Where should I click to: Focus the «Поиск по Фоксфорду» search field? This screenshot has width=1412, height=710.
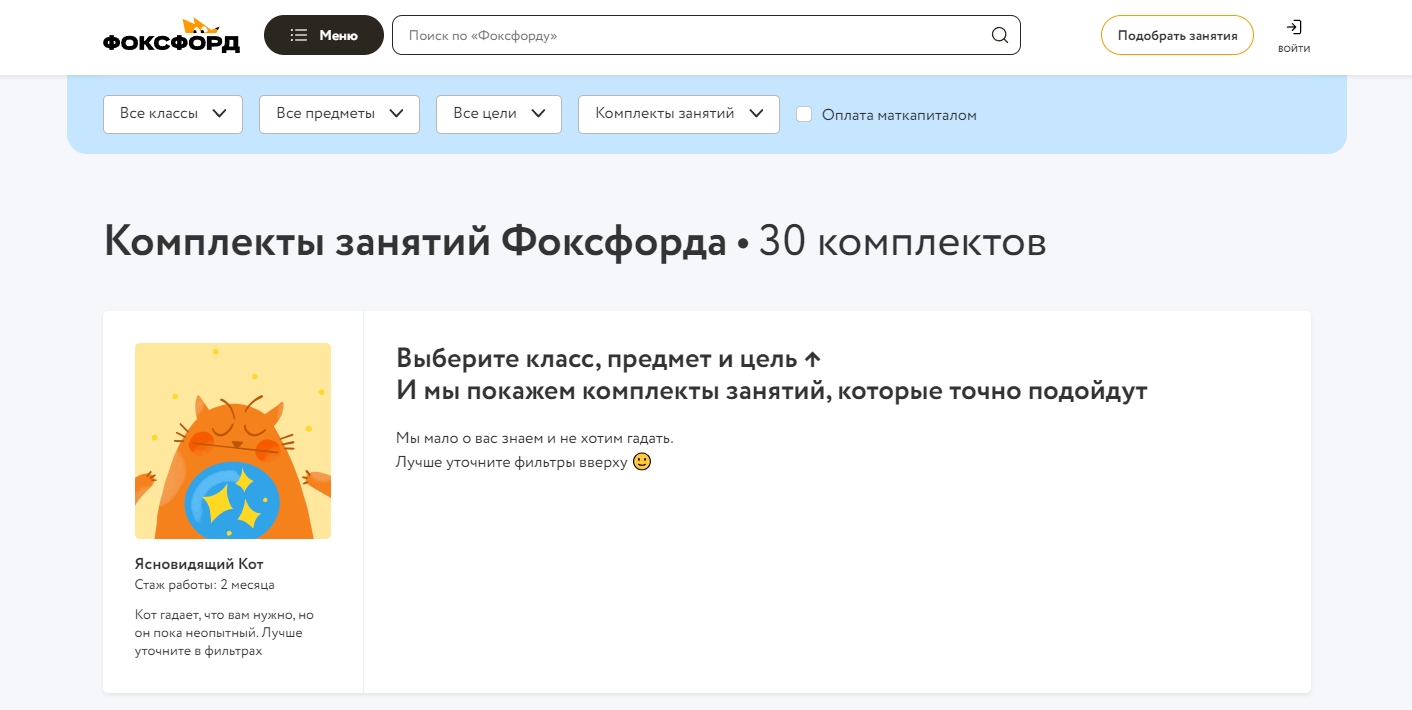[706, 35]
